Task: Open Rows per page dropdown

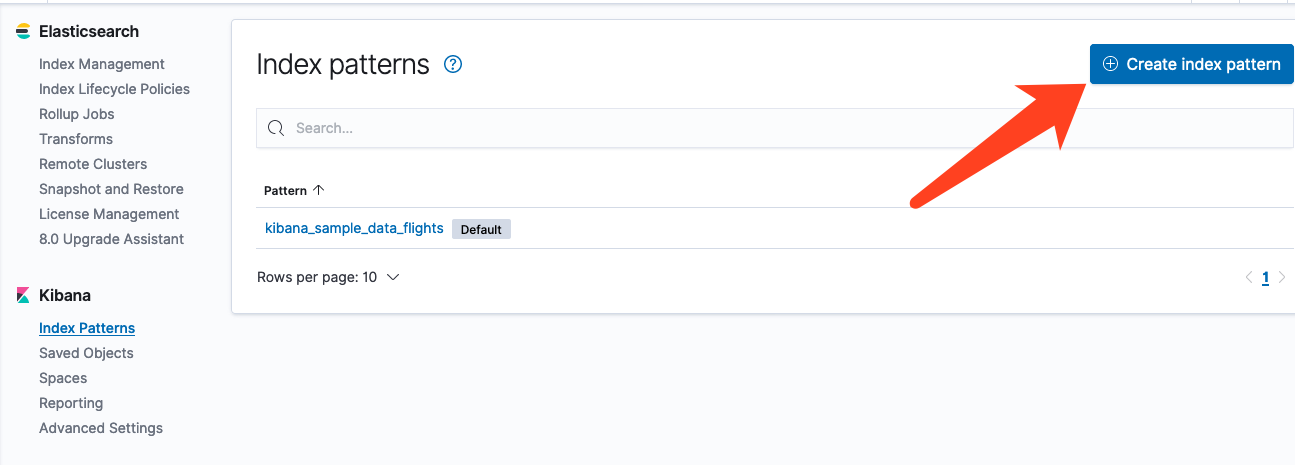Action: coord(328,277)
